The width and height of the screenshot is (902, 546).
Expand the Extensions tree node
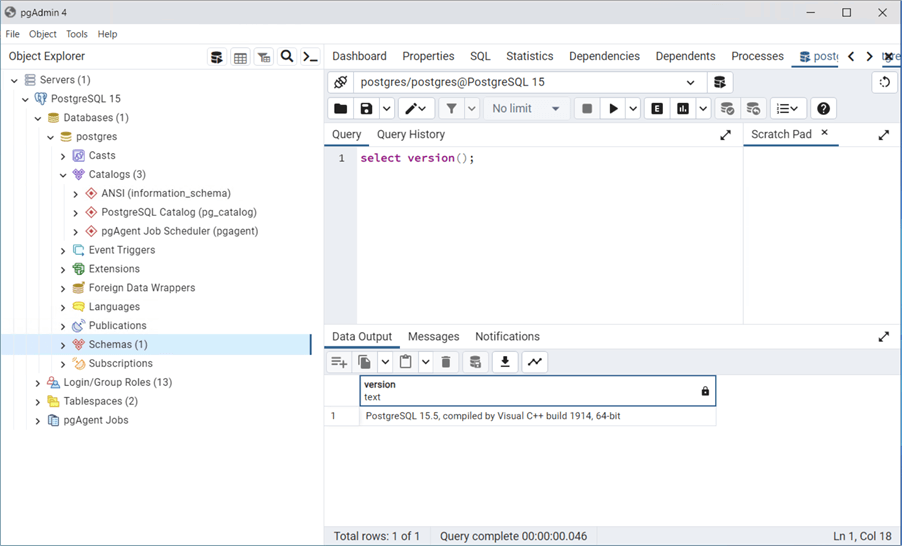[x=63, y=269]
